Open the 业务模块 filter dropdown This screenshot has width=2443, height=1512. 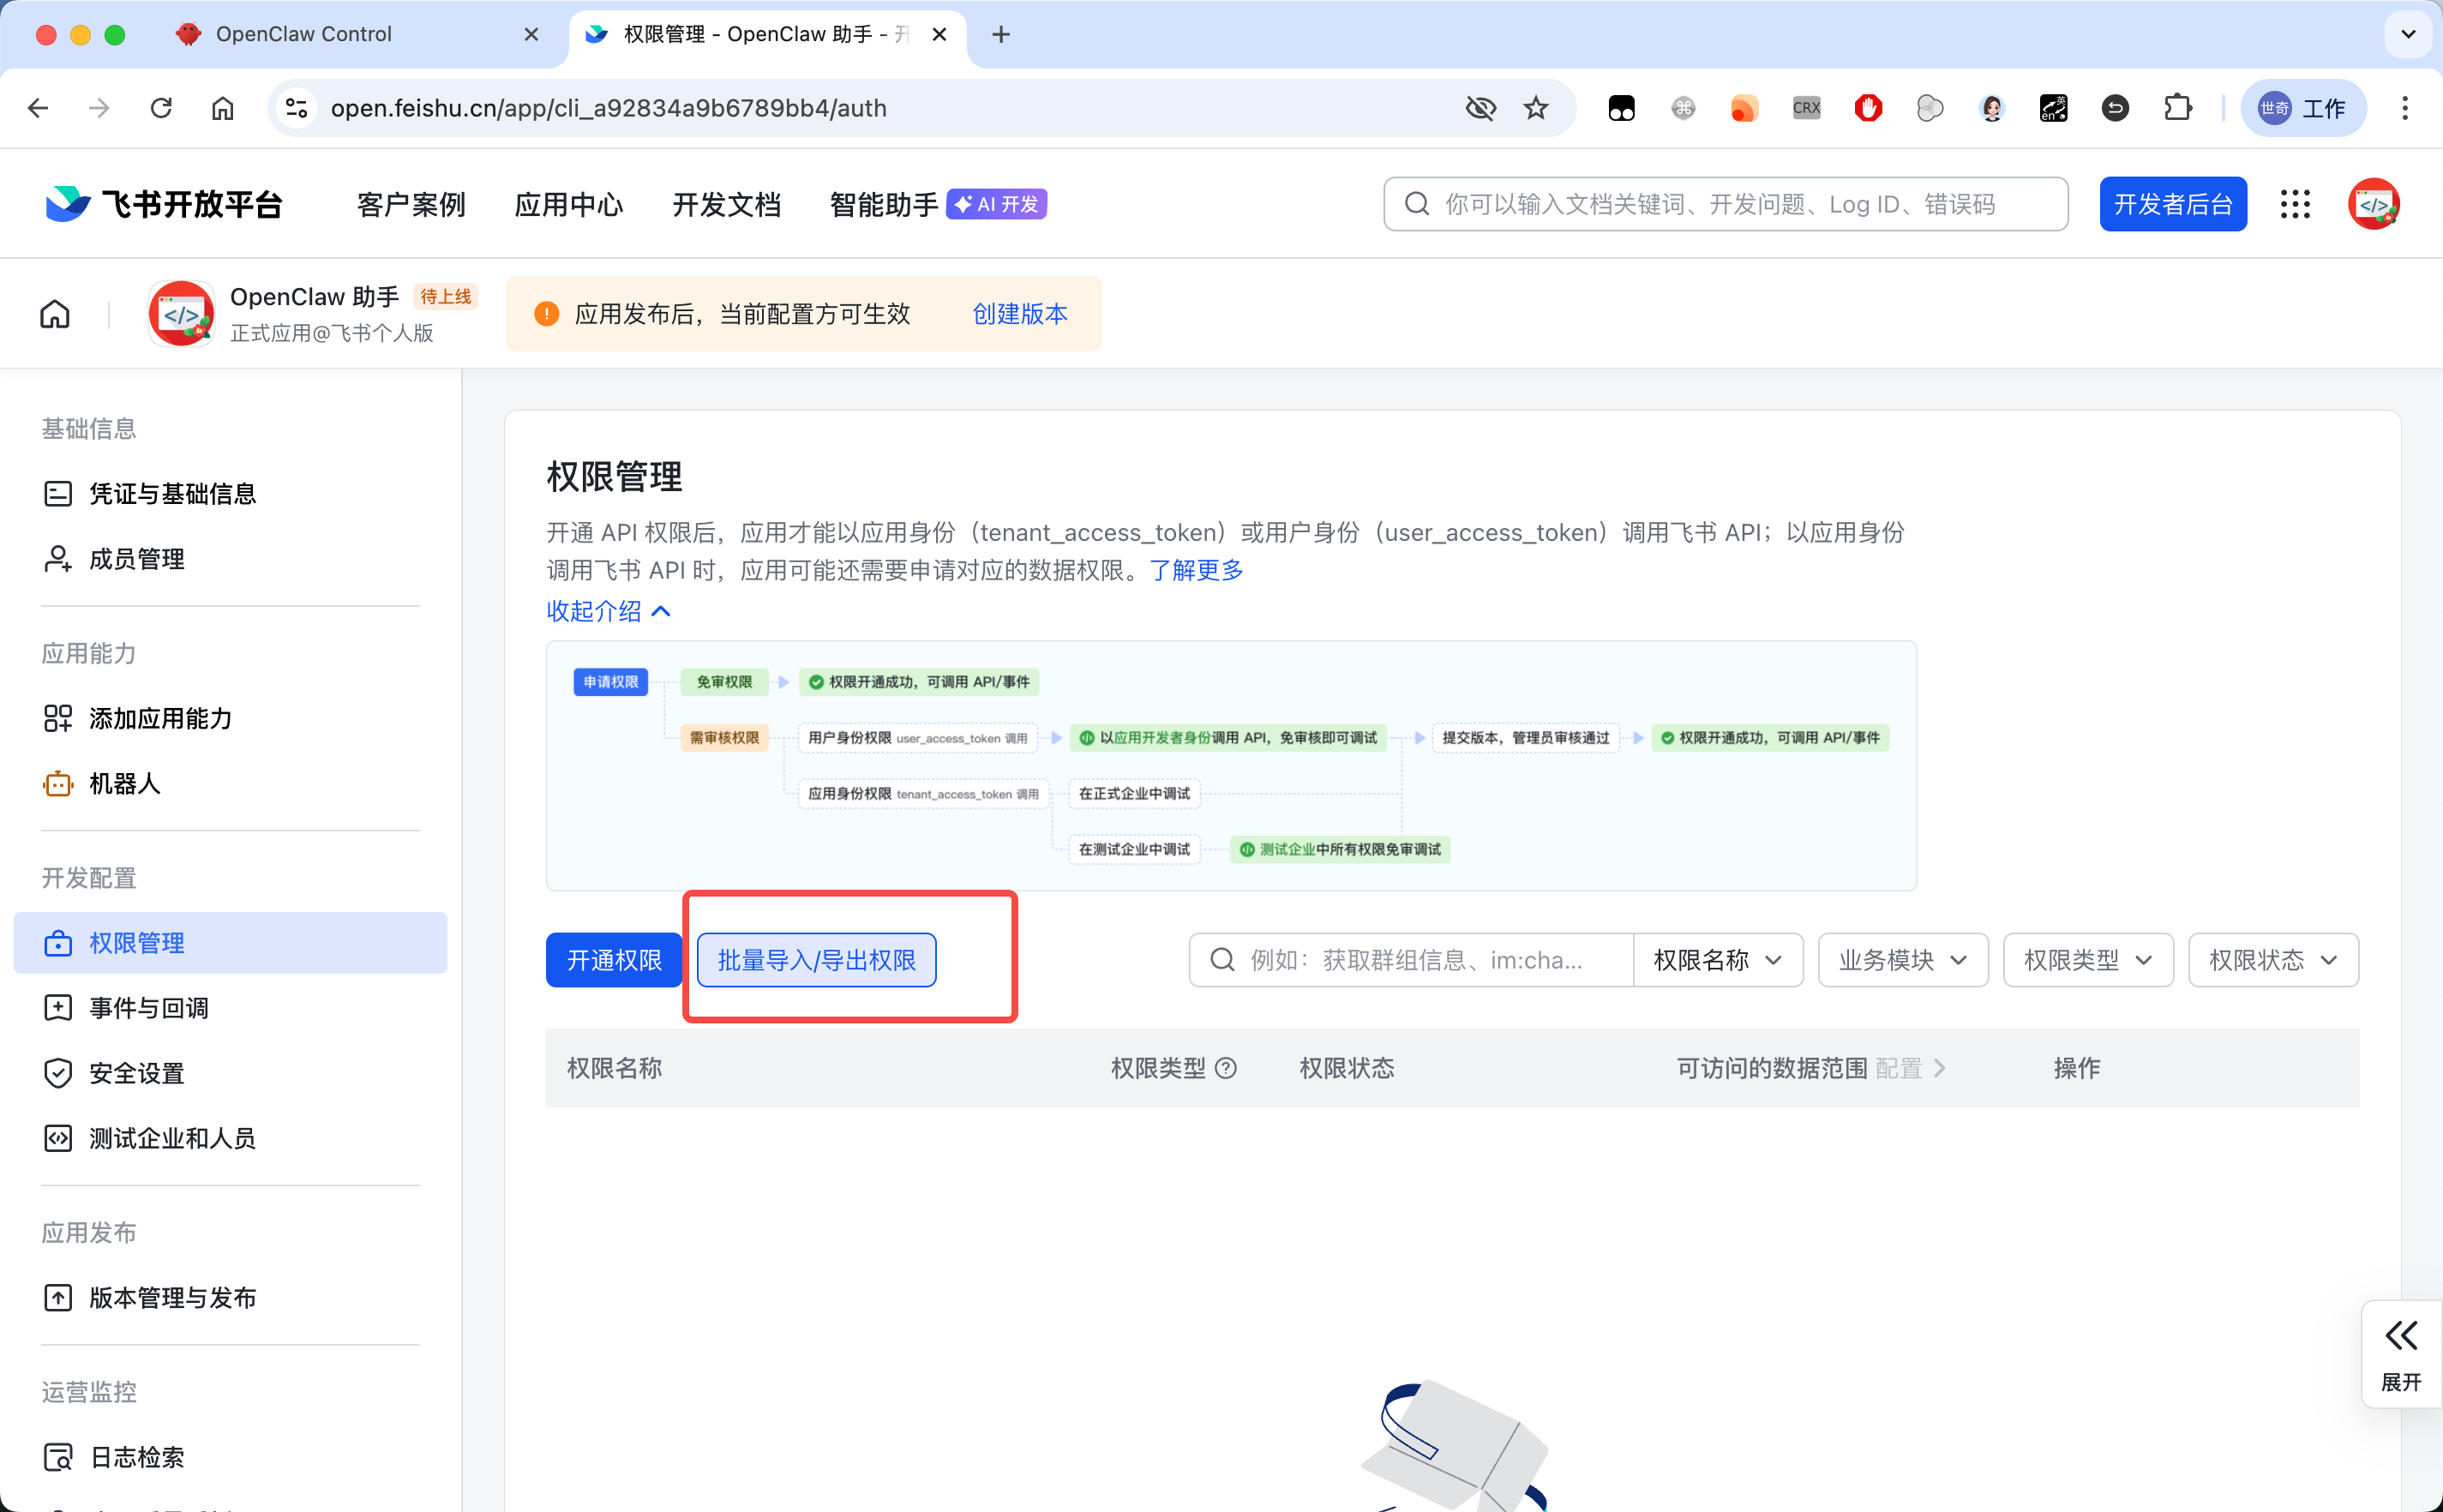pos(1901,959)
